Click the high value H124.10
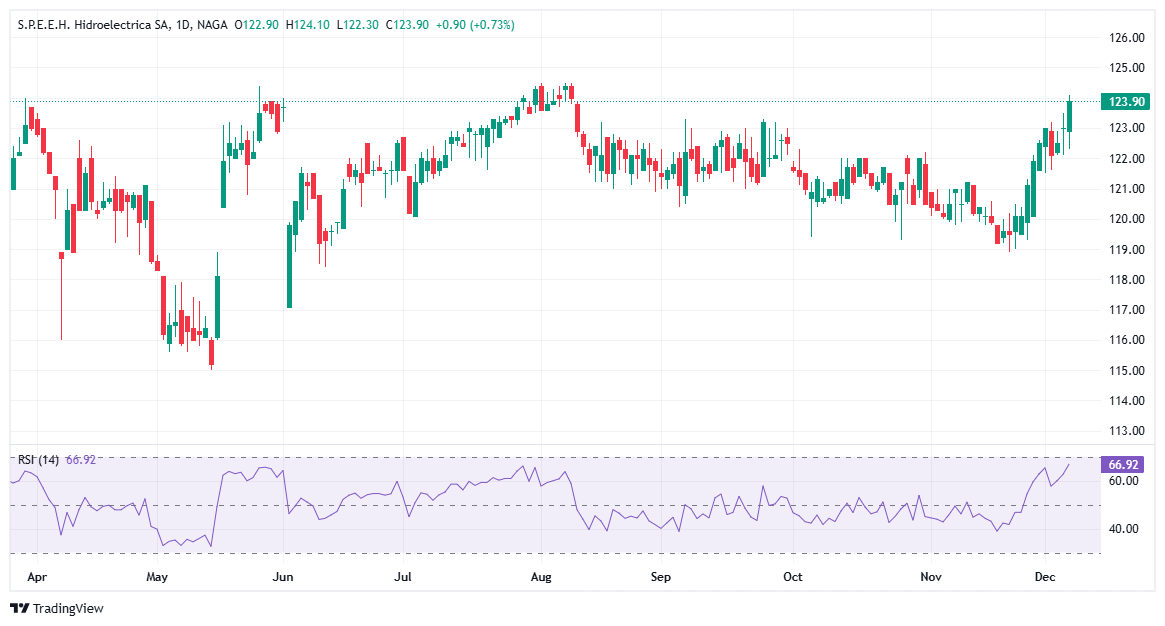The height and width of the screenshot is (626, 1165). tap(308, 25)
